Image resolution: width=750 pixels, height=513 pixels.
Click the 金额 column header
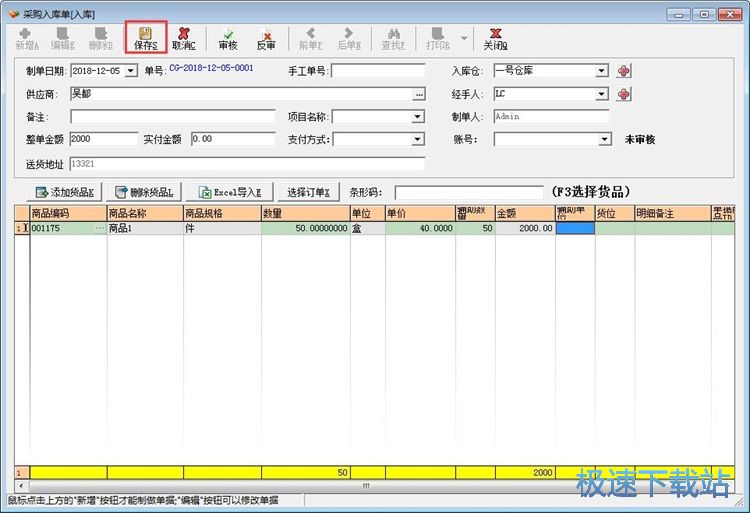pyautogui.click(x=525, y=213)
